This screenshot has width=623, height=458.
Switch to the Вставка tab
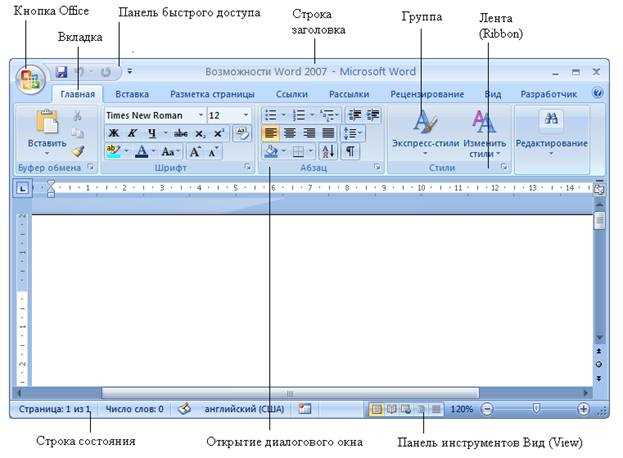(132, 94)
